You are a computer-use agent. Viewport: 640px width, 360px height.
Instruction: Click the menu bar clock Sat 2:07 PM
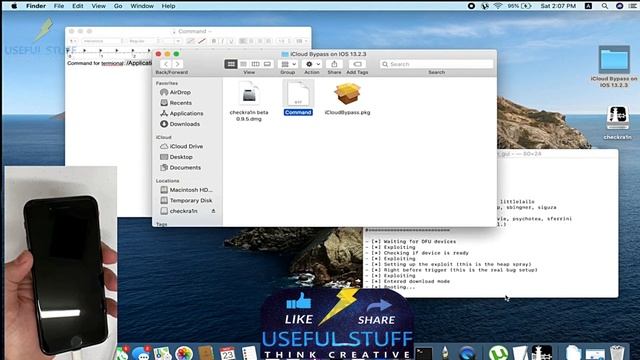point(558,6)
